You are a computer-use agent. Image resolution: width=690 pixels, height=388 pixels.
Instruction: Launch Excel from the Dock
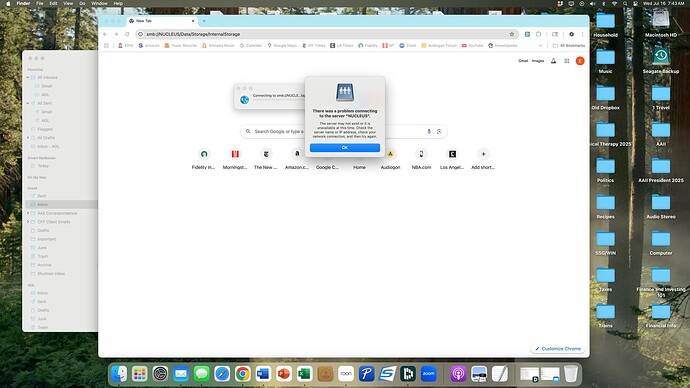click(x=305, y=374)
